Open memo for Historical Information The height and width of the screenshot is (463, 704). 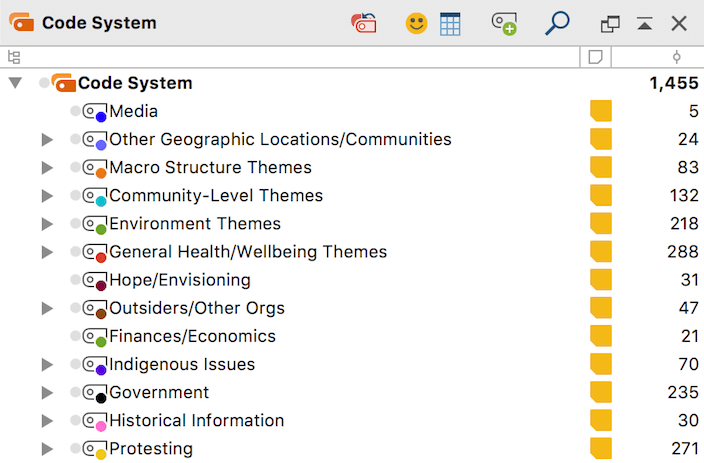pos(601,420)
